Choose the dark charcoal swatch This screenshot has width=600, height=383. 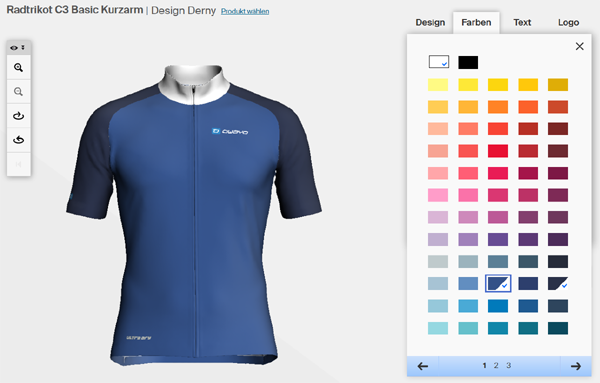pos(558,262)
